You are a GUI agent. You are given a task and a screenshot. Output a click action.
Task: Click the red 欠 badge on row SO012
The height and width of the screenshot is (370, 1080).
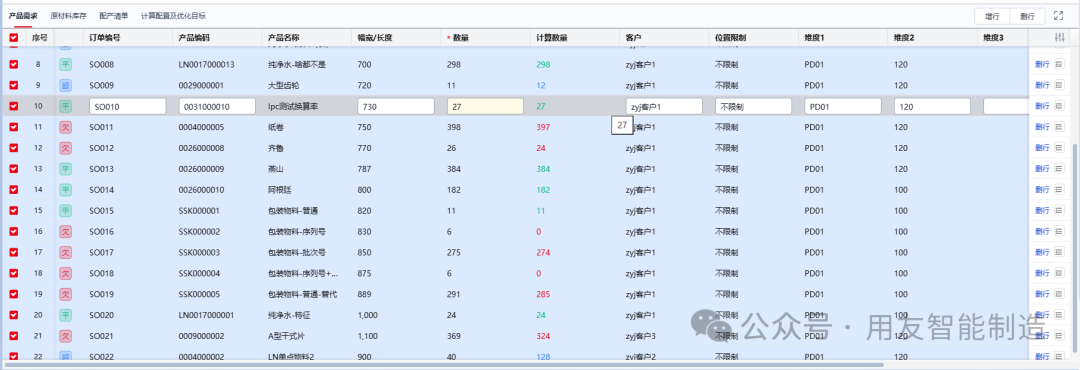[65, 148]
